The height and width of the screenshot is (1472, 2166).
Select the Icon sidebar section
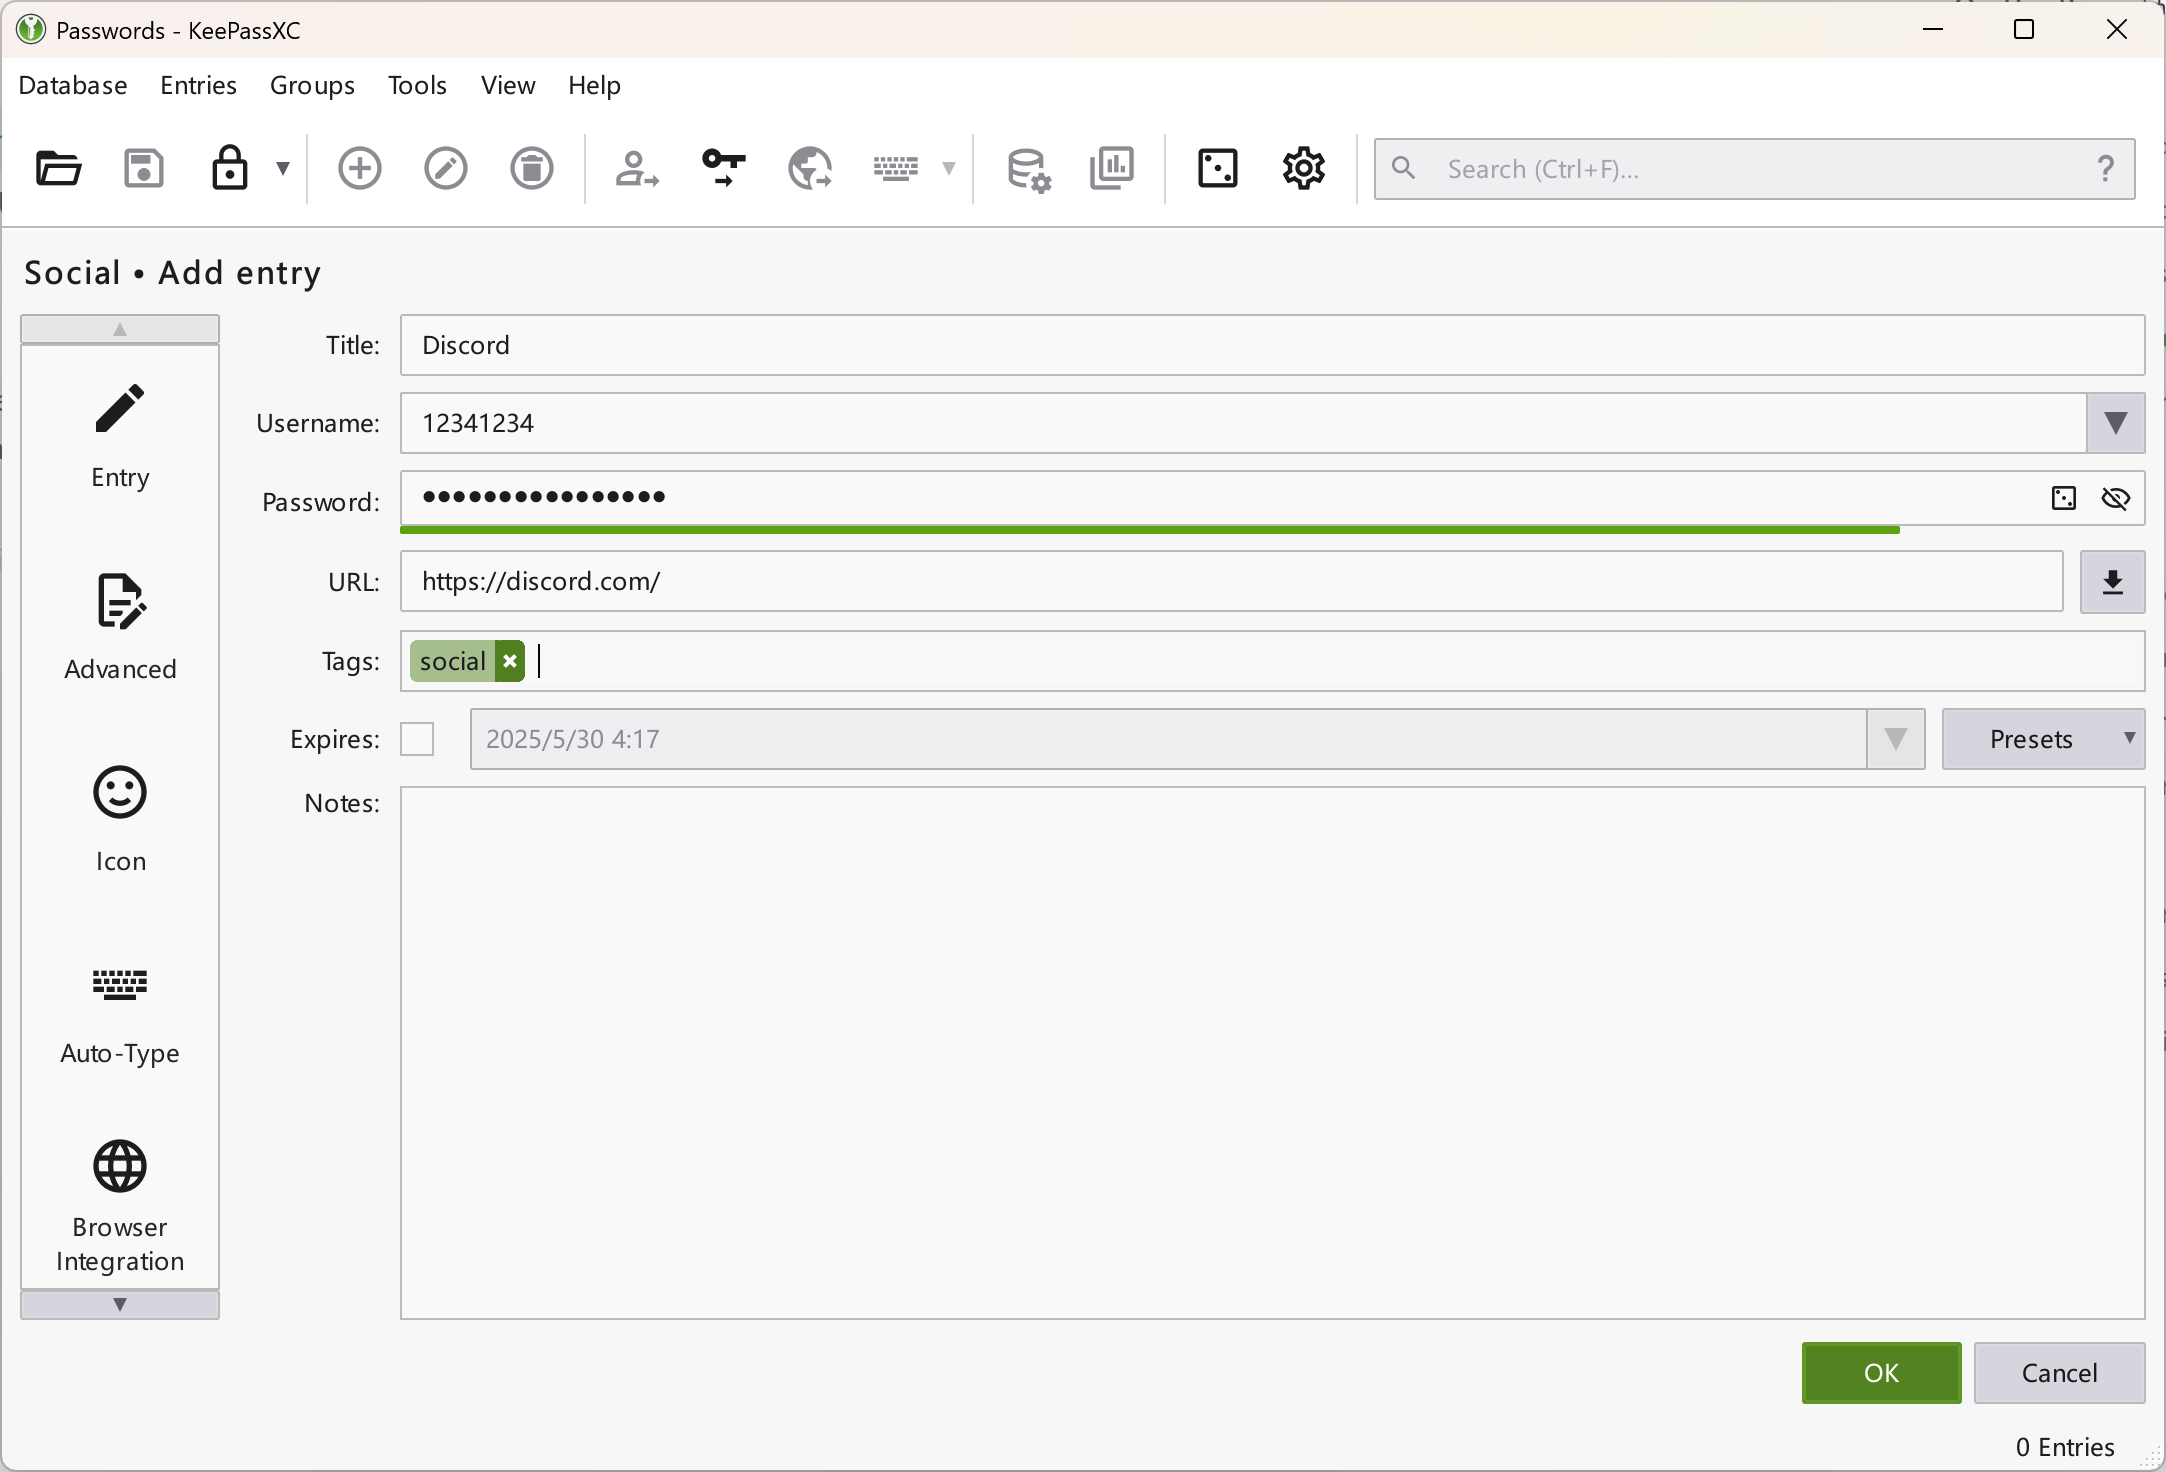click(120, 820)
